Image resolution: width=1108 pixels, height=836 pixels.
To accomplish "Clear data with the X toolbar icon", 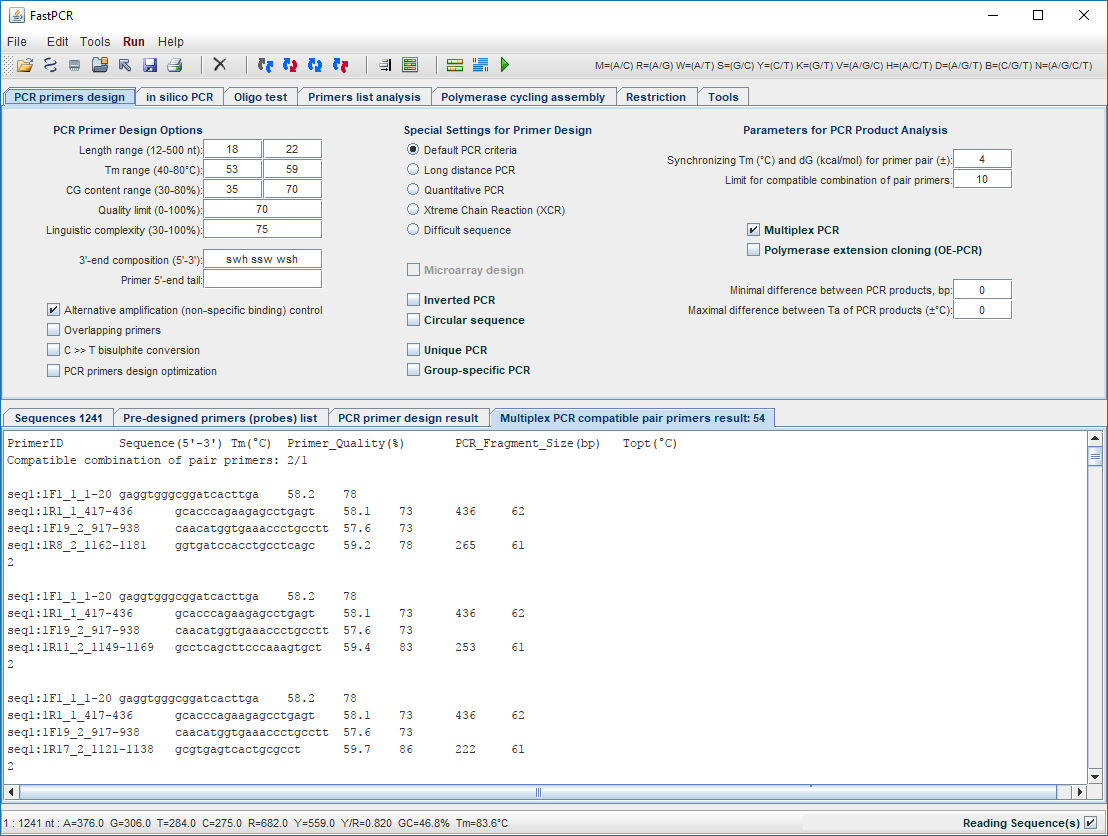I will point(219,64).
